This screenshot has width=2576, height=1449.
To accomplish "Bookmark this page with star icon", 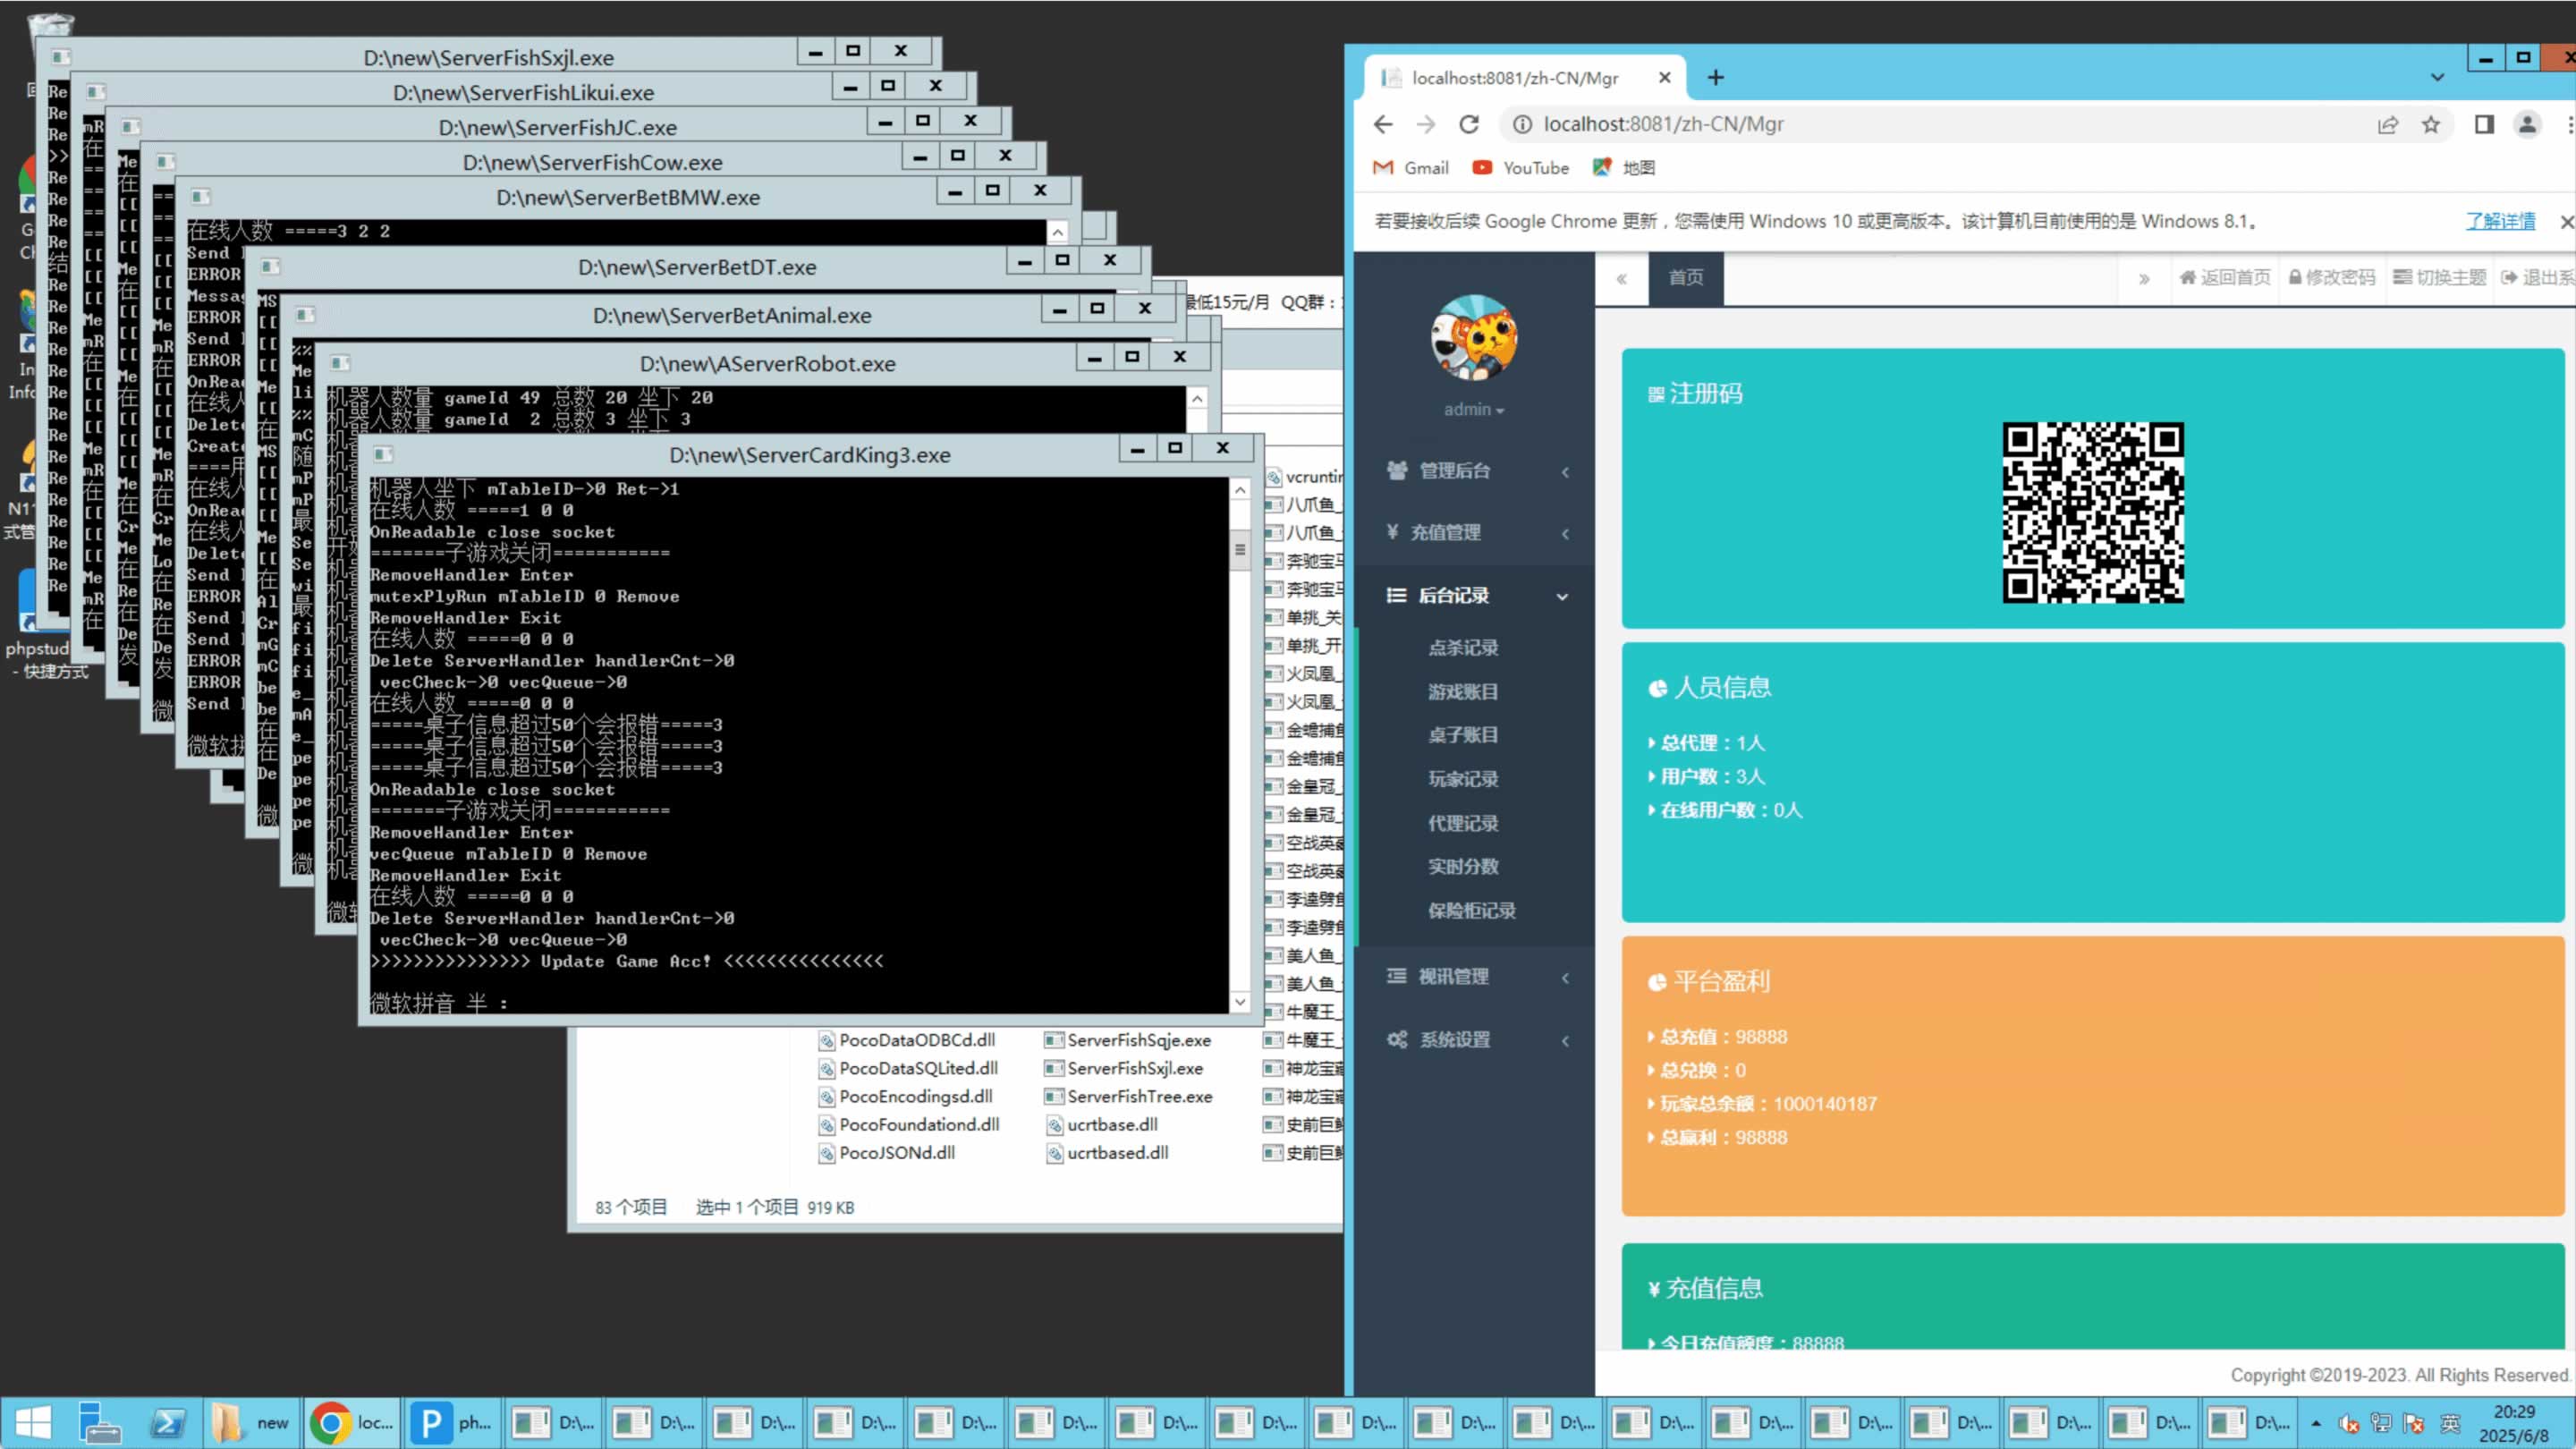I will click(2431, 124).
